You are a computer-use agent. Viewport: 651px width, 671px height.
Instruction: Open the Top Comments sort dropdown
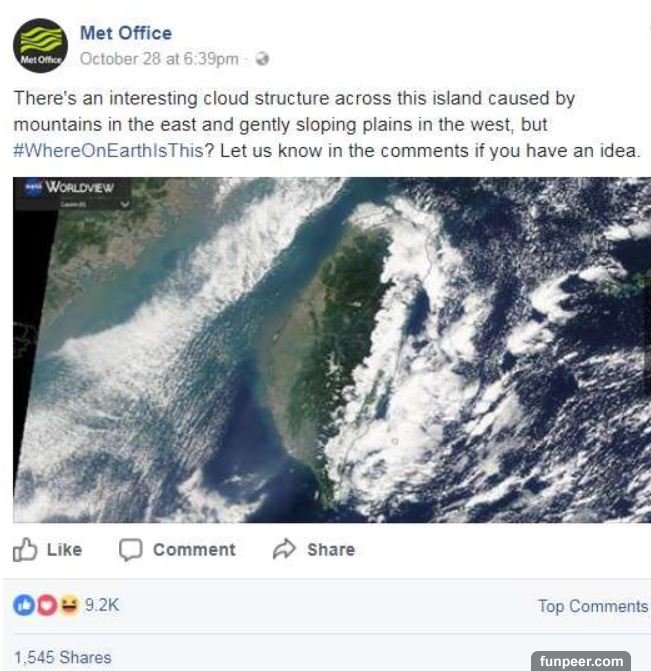tap(593, 606)
